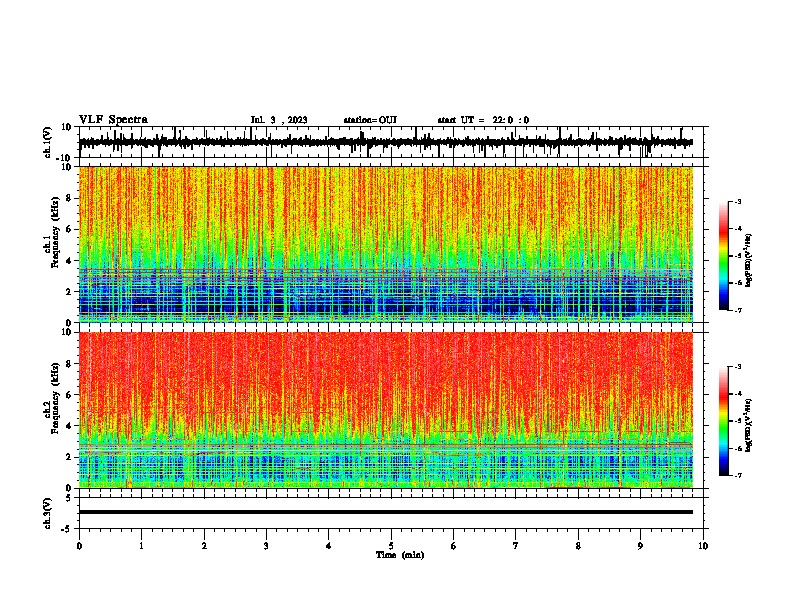
Task: Click the ch.3 flat black voltage trace
Action: click(386, 512)
